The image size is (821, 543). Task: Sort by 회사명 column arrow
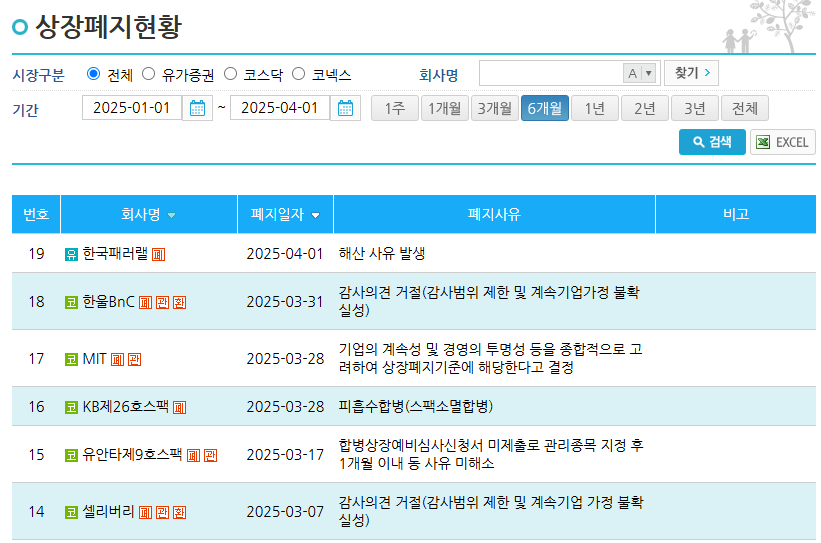point(171,215)
